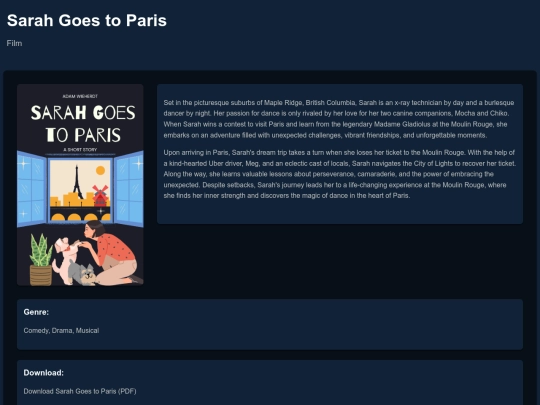Click the potted snake plant illustration

coord(41,260)
